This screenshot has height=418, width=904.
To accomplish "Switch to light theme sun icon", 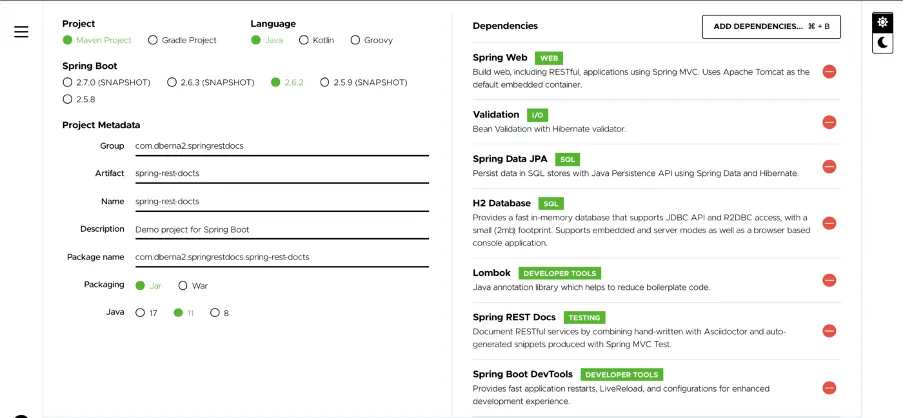I will click(882, 22).
